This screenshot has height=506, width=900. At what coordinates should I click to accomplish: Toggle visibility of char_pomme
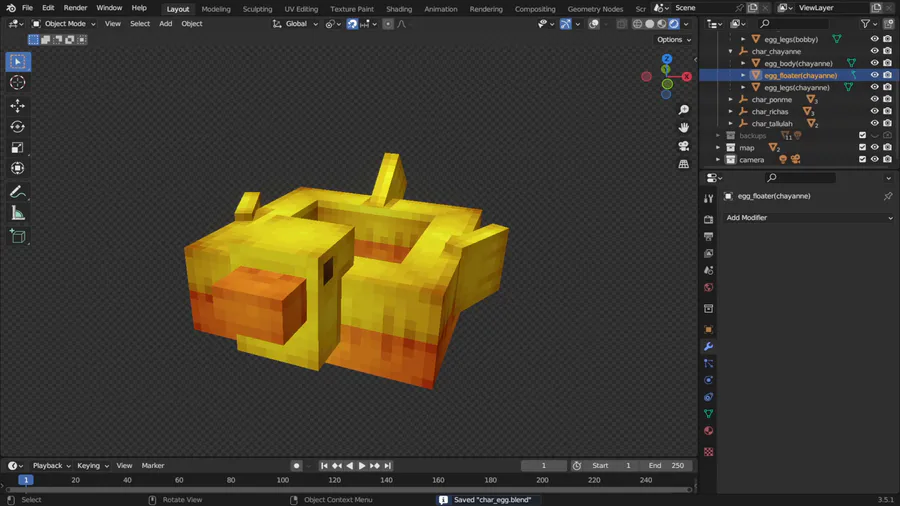pyautogui.click(x=874, y=99)
